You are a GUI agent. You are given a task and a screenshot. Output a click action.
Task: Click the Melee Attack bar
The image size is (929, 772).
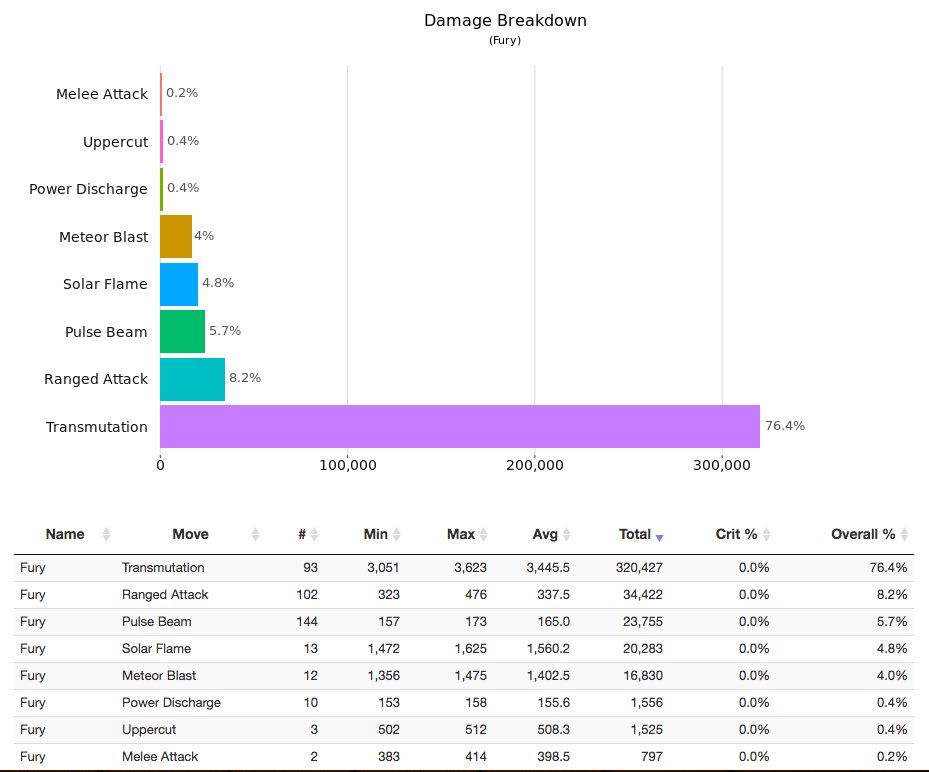tap(160, 94)
